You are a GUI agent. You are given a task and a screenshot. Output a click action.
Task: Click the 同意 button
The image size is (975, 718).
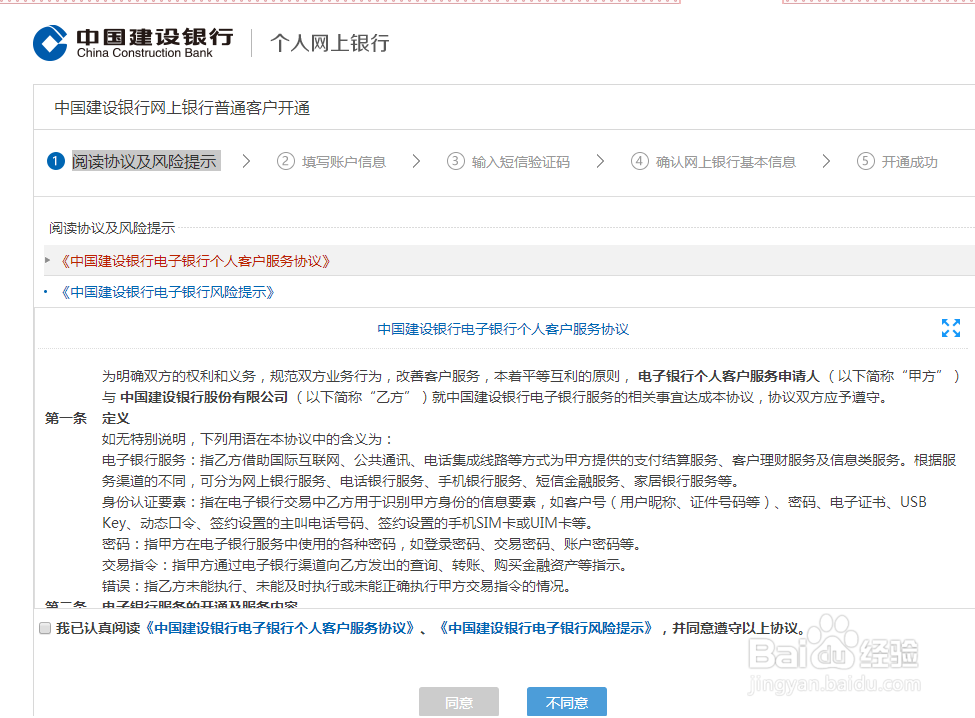[459, 702]
